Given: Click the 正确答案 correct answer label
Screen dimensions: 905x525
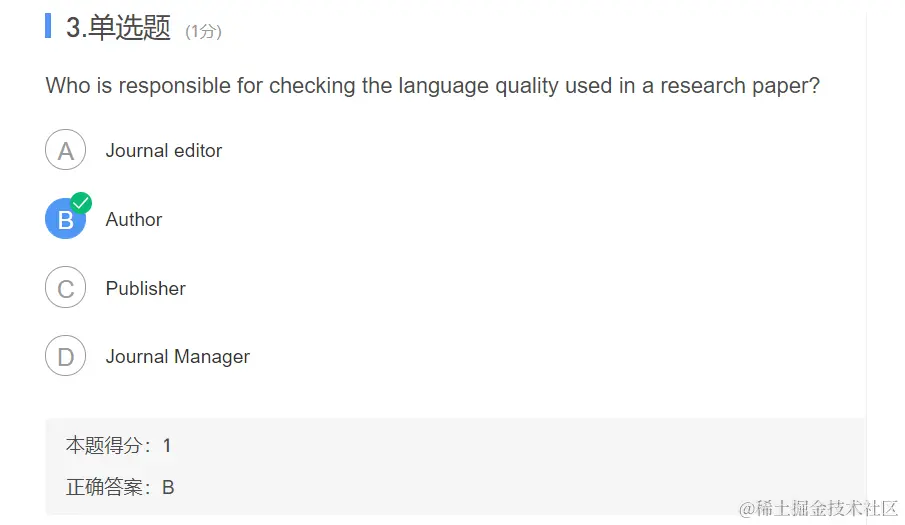Looking at the screenshot, I should coord(107,488).
